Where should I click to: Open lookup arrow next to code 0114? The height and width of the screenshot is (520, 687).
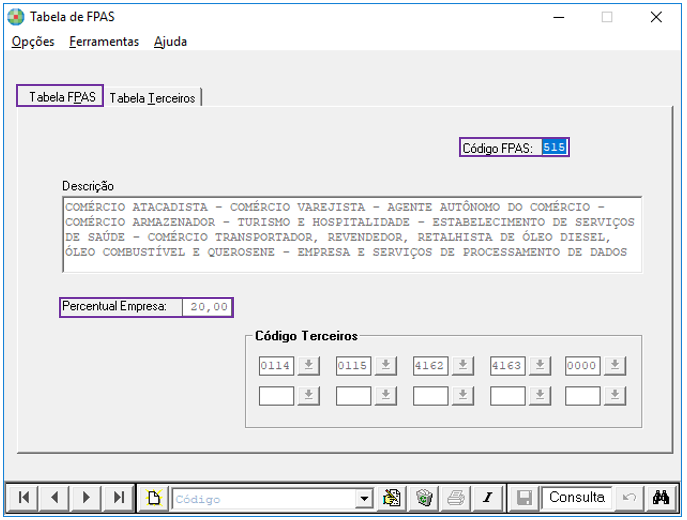click(x=308, y=365)
